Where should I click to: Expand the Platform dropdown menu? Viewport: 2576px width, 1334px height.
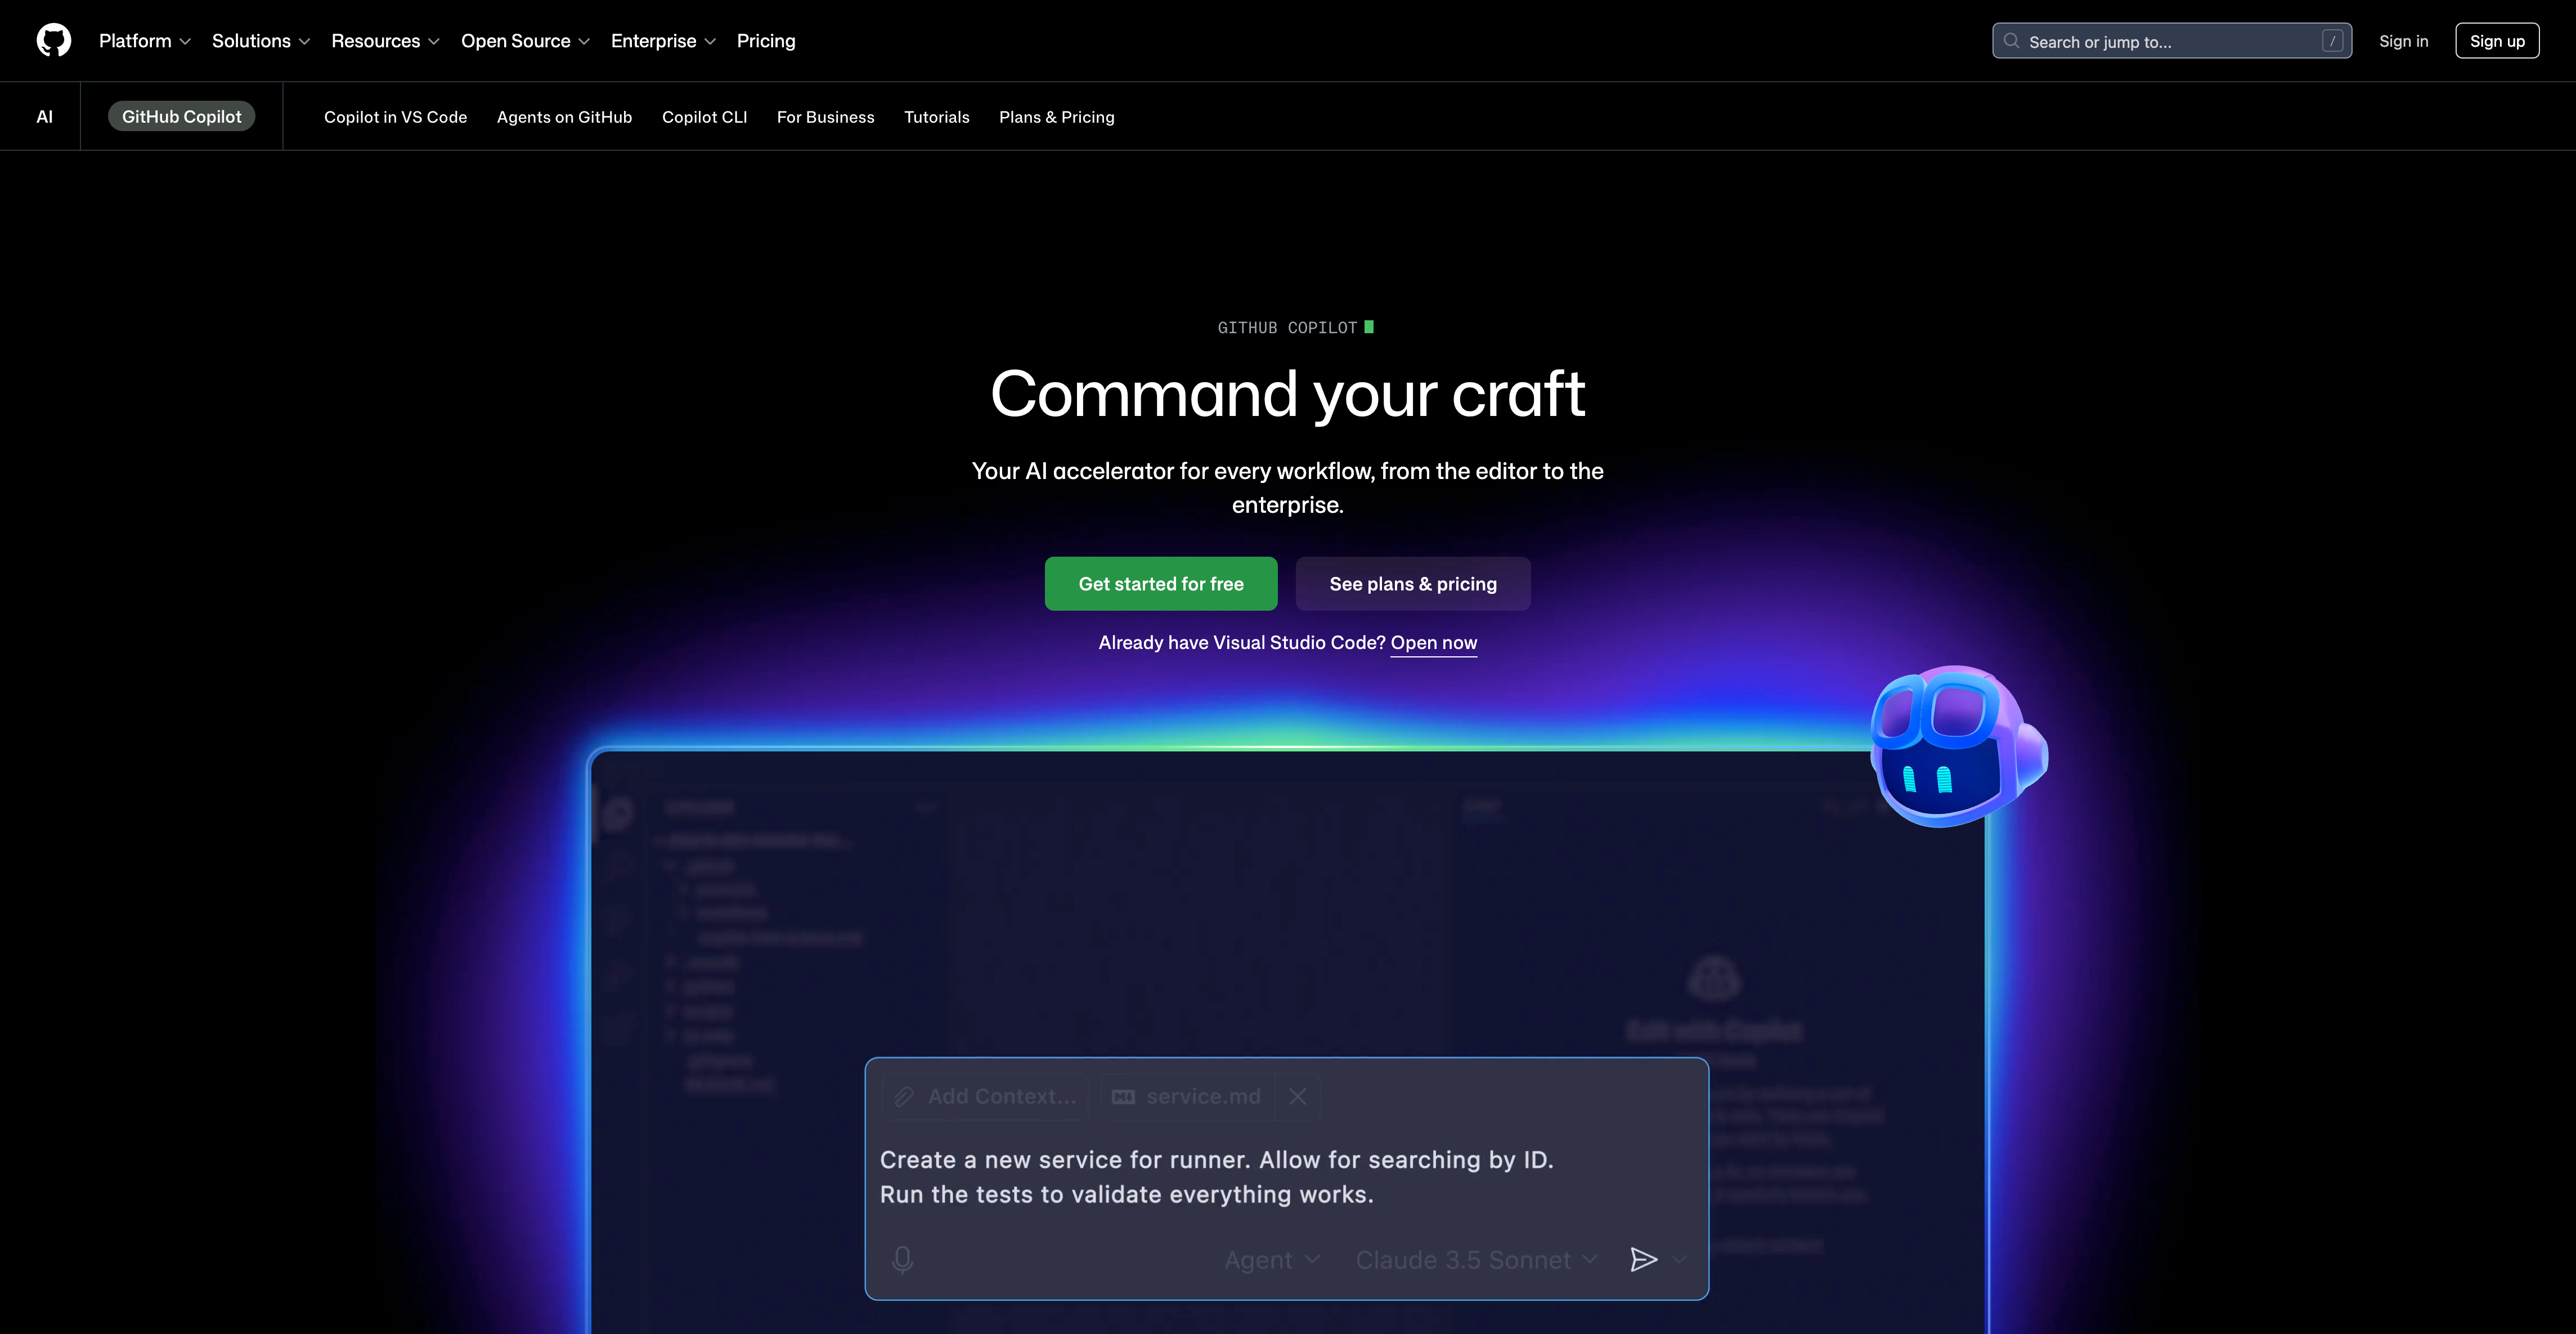click(144, 41)
